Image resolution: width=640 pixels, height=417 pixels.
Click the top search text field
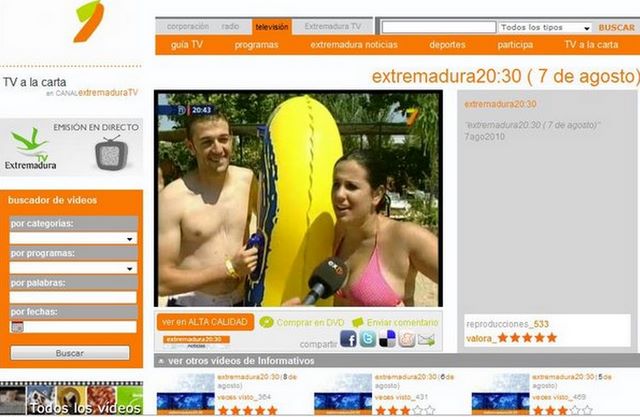pos(439,27)
